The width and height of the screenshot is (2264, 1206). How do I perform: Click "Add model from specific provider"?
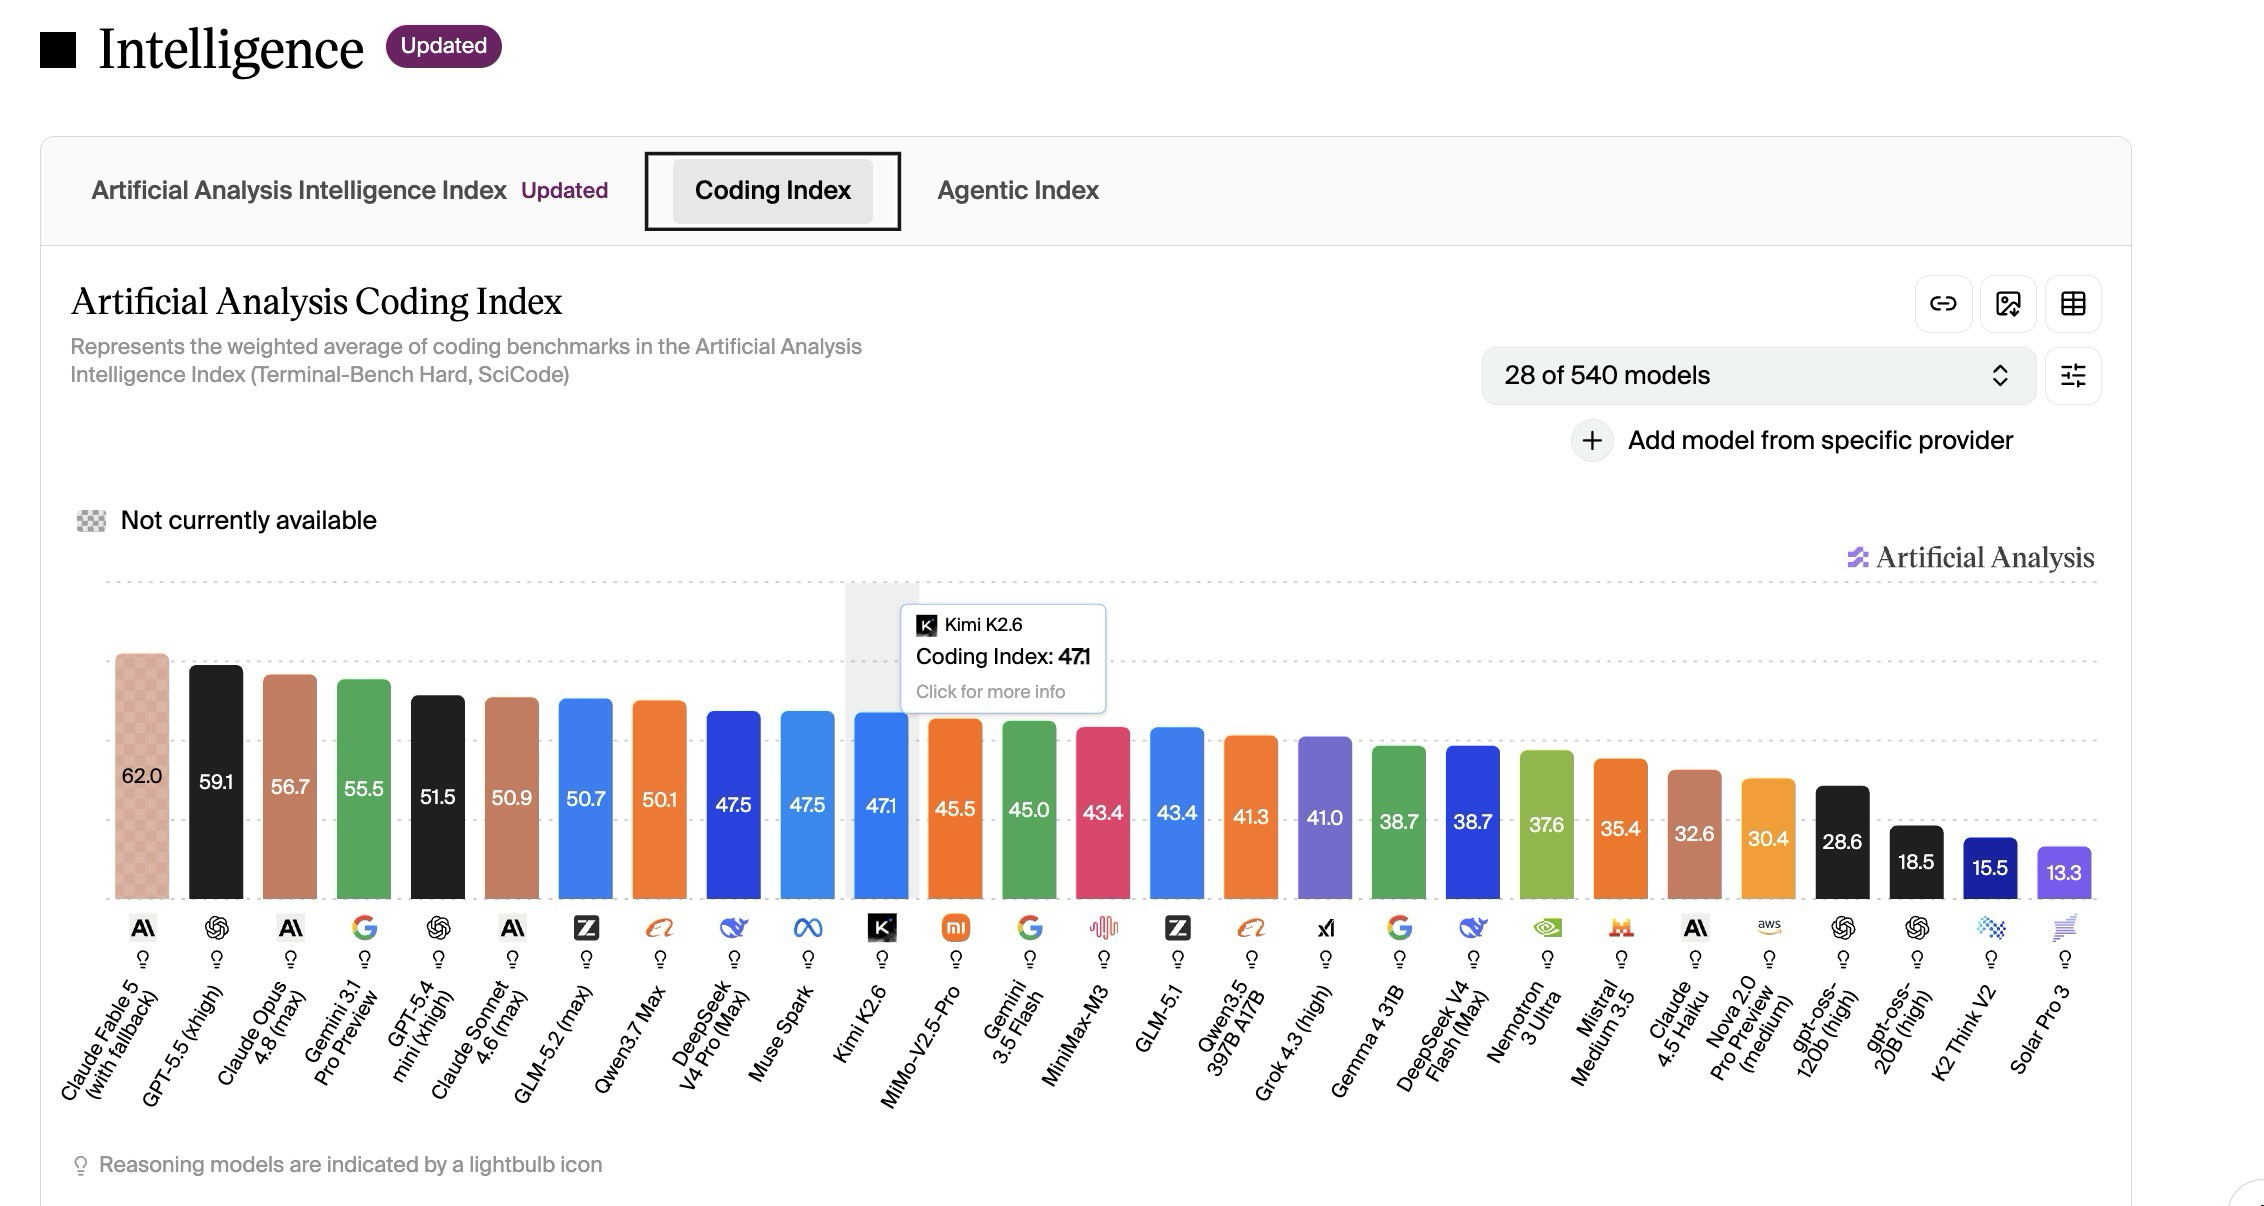pos(1792,441)
